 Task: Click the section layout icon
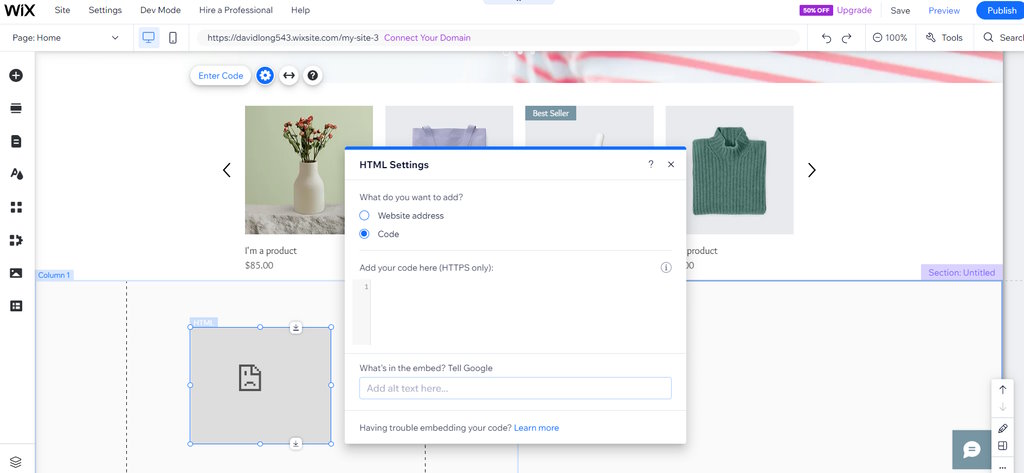click(1002, 446)
